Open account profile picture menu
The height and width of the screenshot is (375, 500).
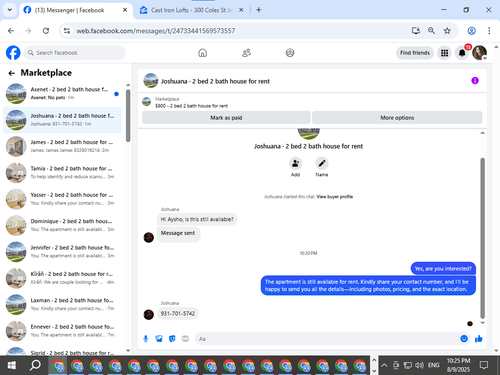[x=479, y=53]
